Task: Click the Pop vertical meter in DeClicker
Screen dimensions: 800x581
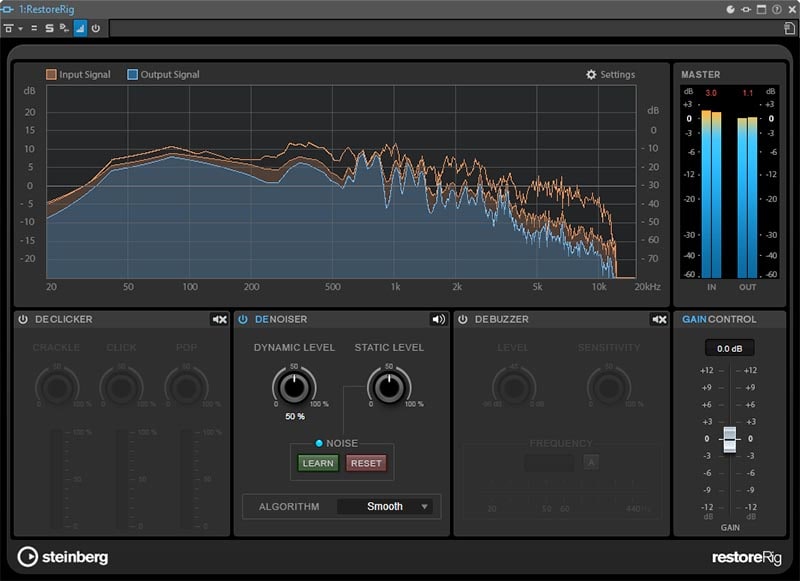Action: coord(187,479)
